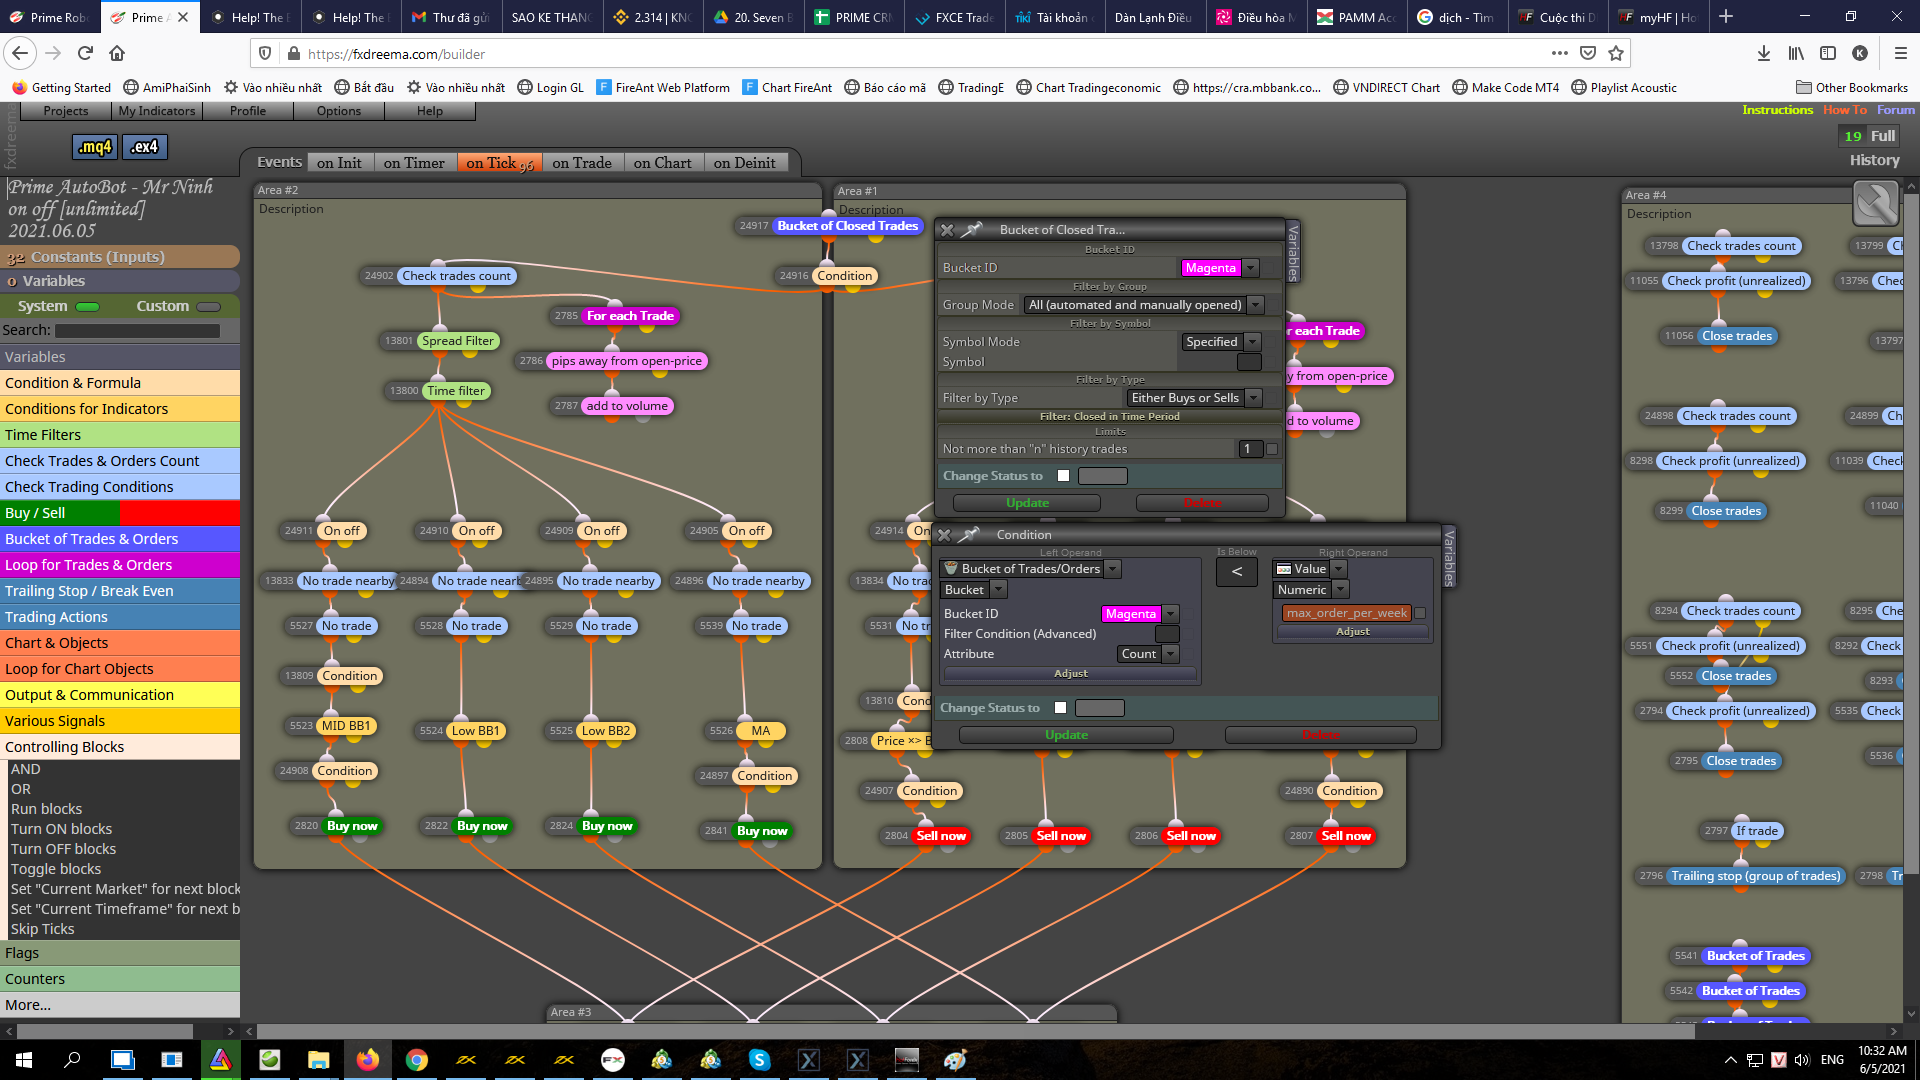Select the Buy now block 2820
The height and width of the screenshot is (1080, 1920).
click(352, 826)
